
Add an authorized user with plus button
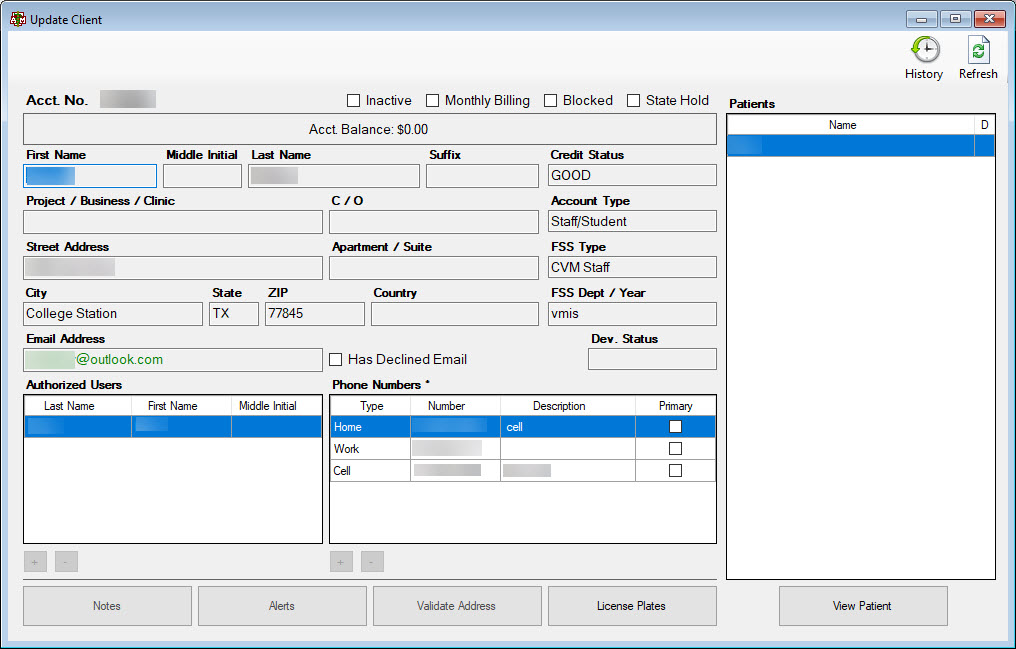35,562
